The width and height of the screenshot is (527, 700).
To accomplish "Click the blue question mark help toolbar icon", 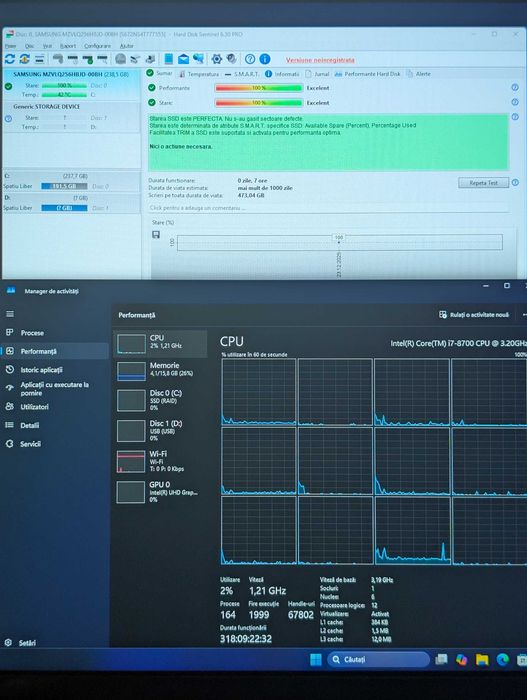I will tap(250, 59).
